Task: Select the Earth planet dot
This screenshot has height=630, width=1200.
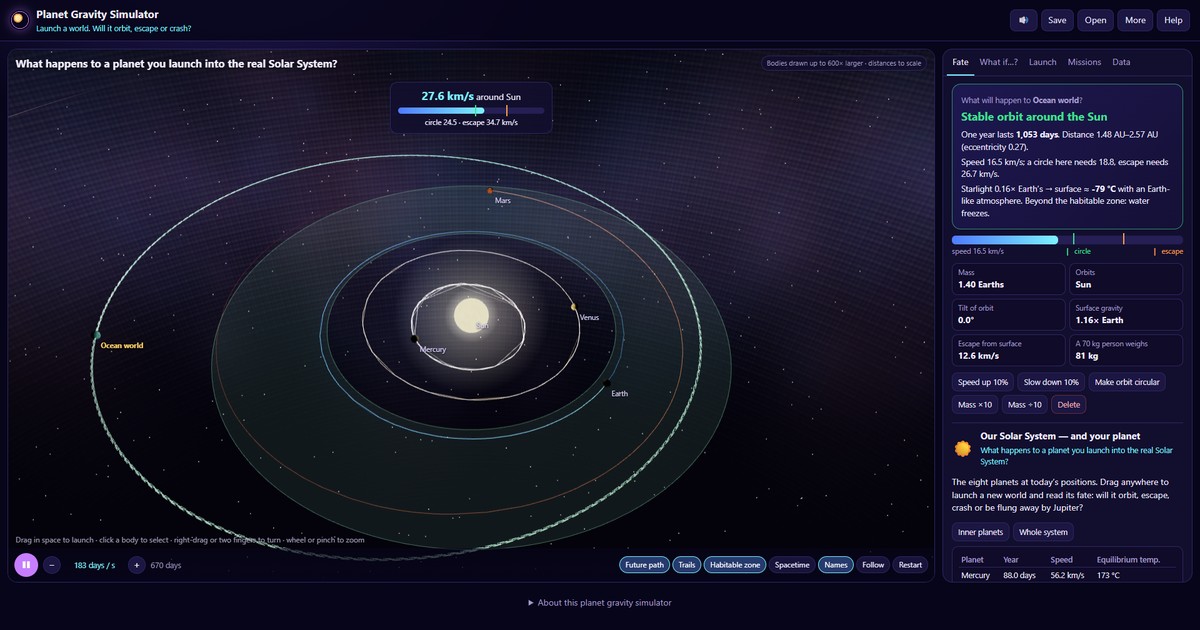Action: click(607, 383)
